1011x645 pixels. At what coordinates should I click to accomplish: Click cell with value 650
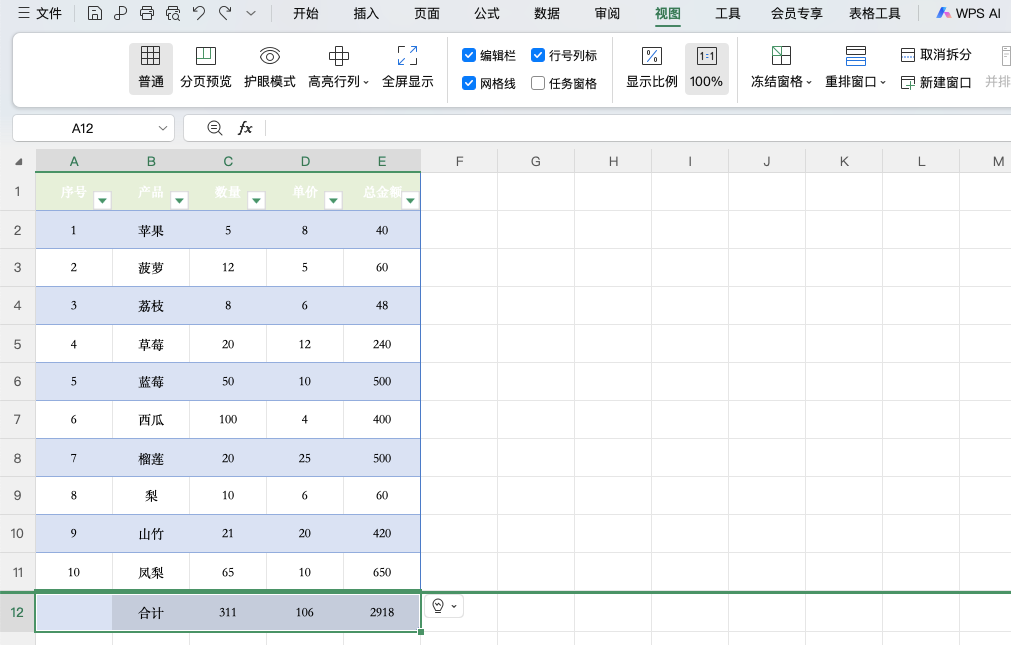click(382, 572)
